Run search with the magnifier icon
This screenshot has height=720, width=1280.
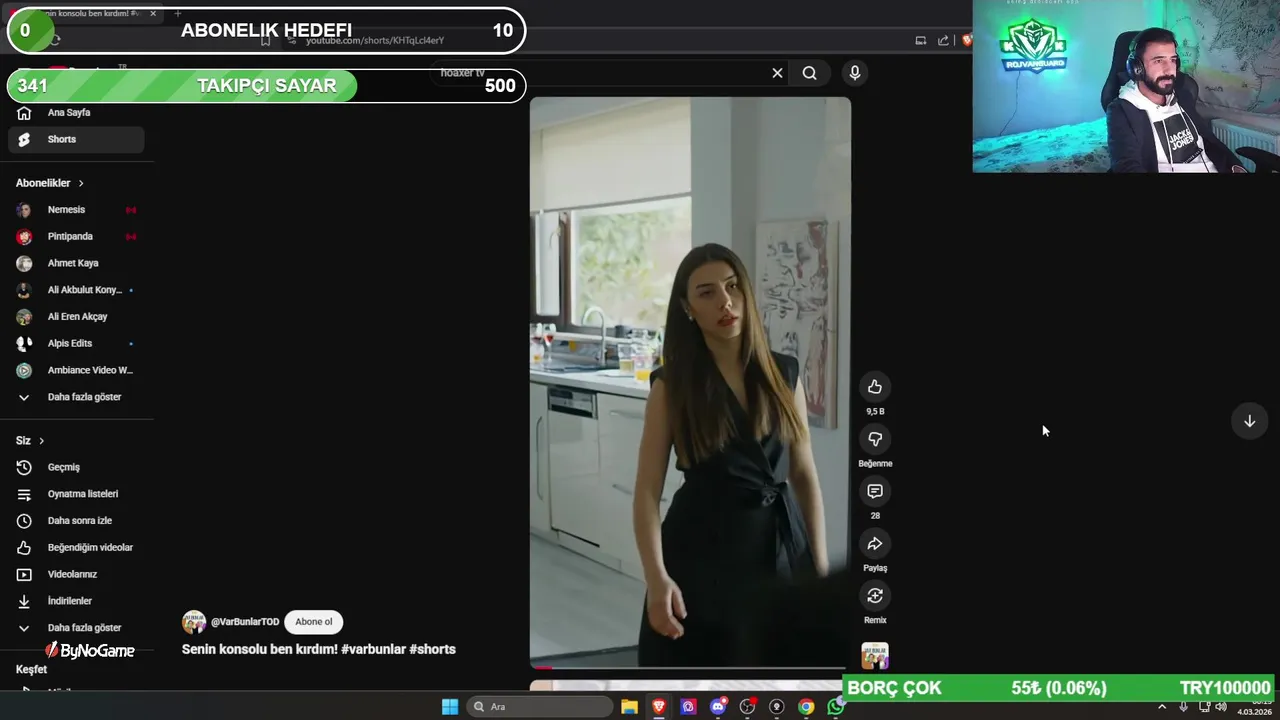click(809, 73)
